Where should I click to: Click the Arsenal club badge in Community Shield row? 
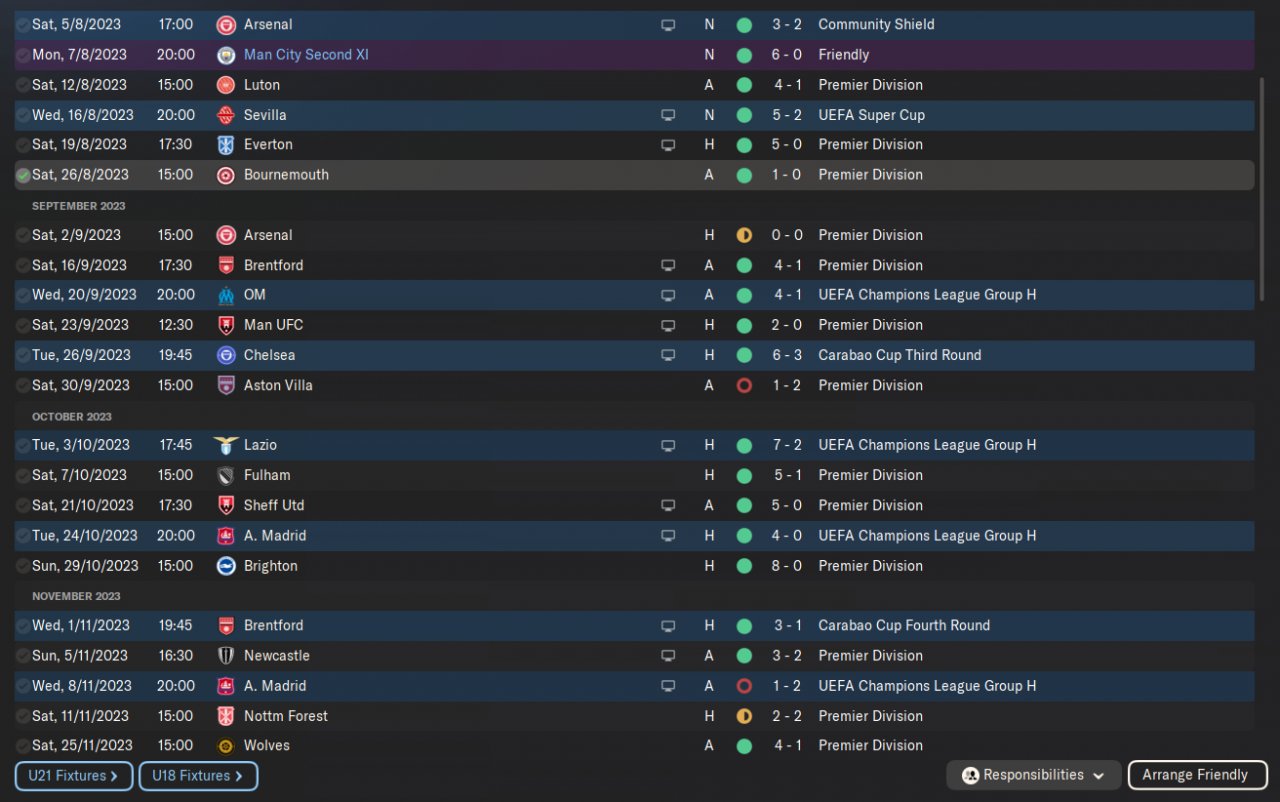(226, 25)
